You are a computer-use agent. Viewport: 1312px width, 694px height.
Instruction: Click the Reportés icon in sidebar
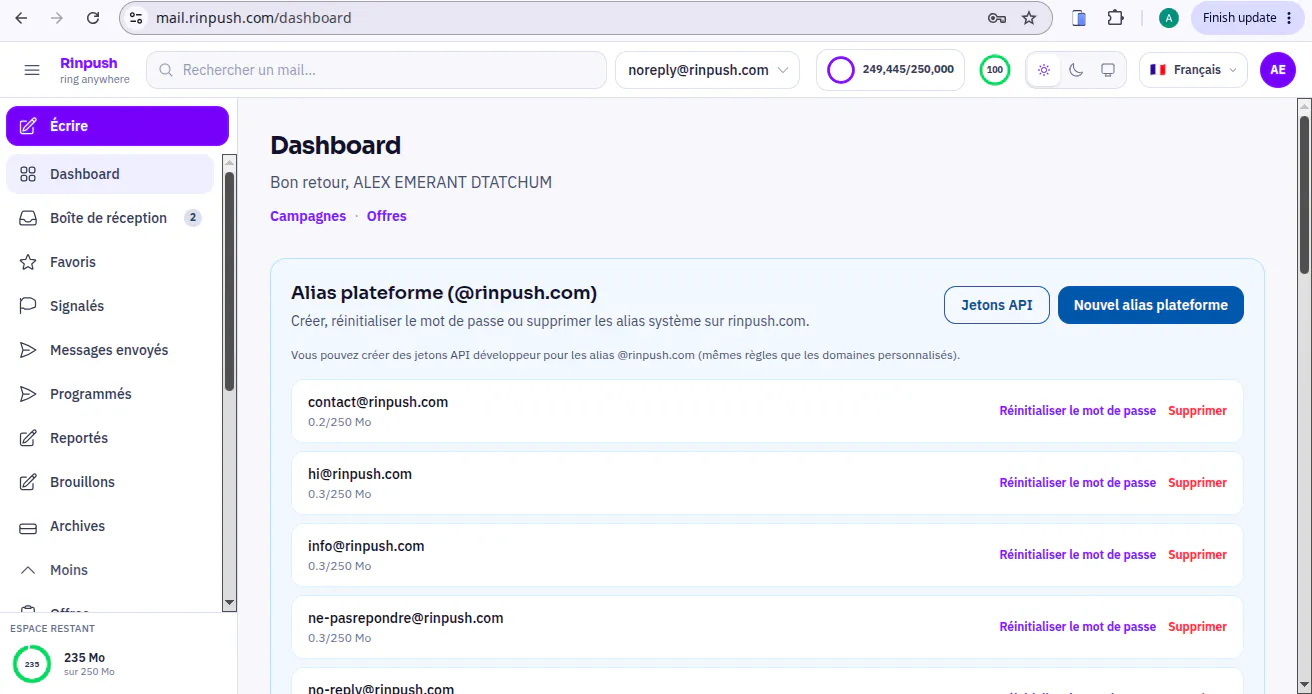[x=29, y=438]
